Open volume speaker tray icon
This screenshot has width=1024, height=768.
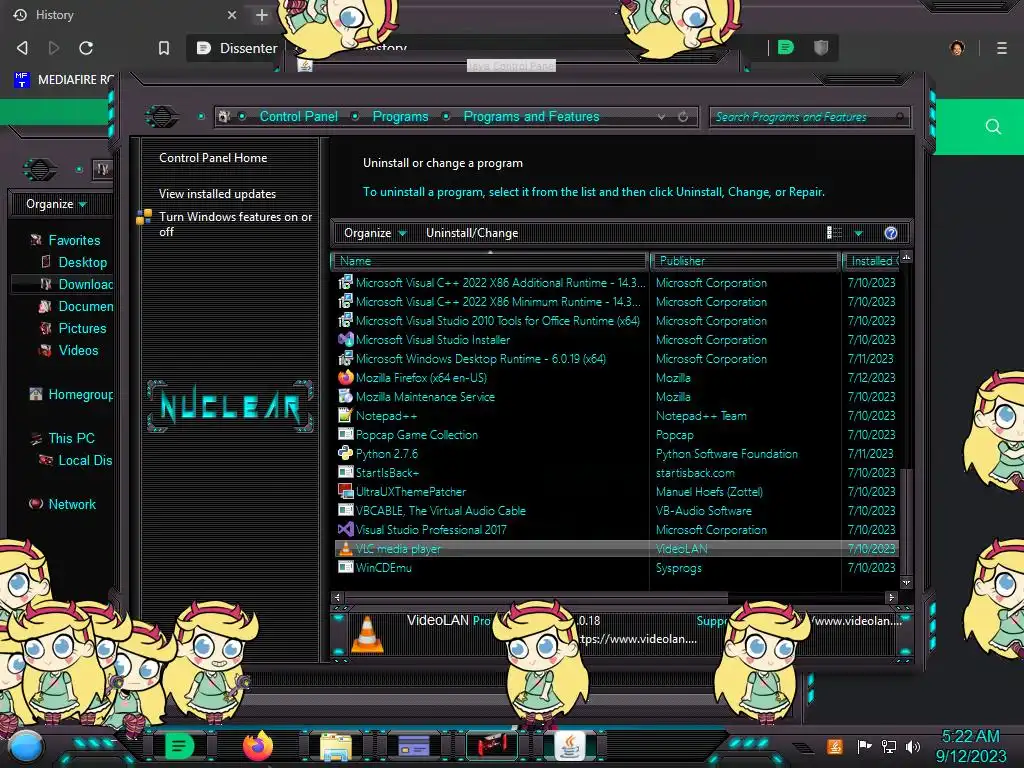click(x=912, y=746)
